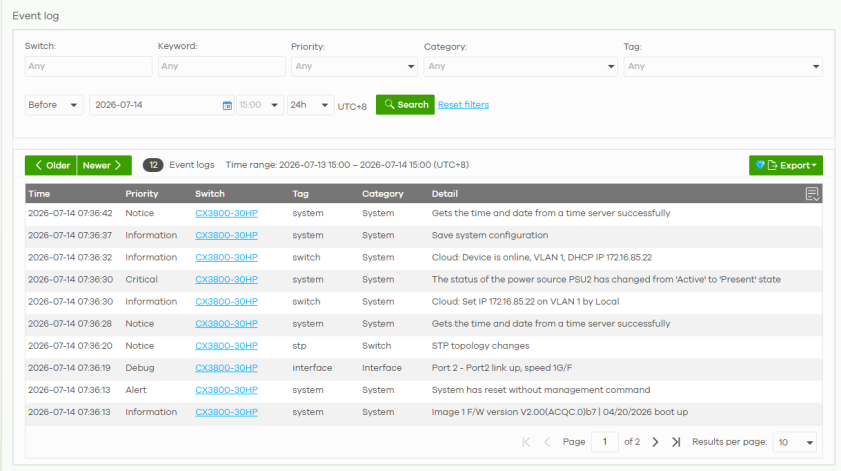Open CX3800-30HP link in Alert row
This screenshot has height=471, width=841.
(x=226, y=389)
